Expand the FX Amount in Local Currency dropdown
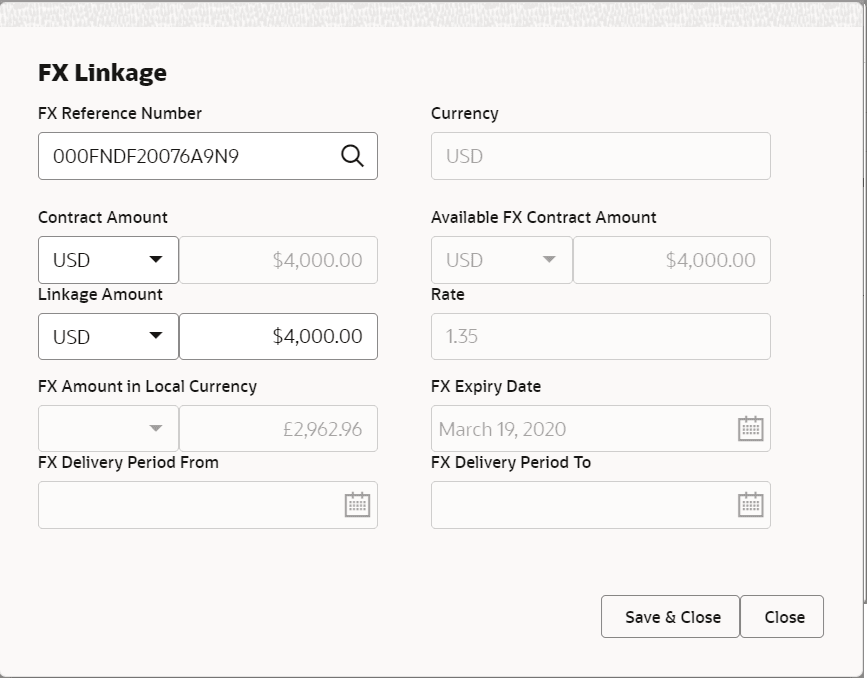Image resolution: width=867 pixels, height=678 pixels. pyautogui.click(x=155, y=428)
